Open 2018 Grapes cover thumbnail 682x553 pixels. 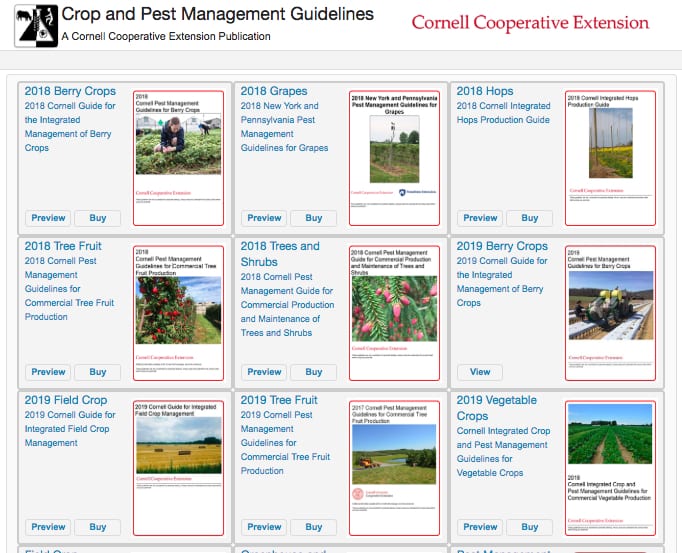coord(394,158)
